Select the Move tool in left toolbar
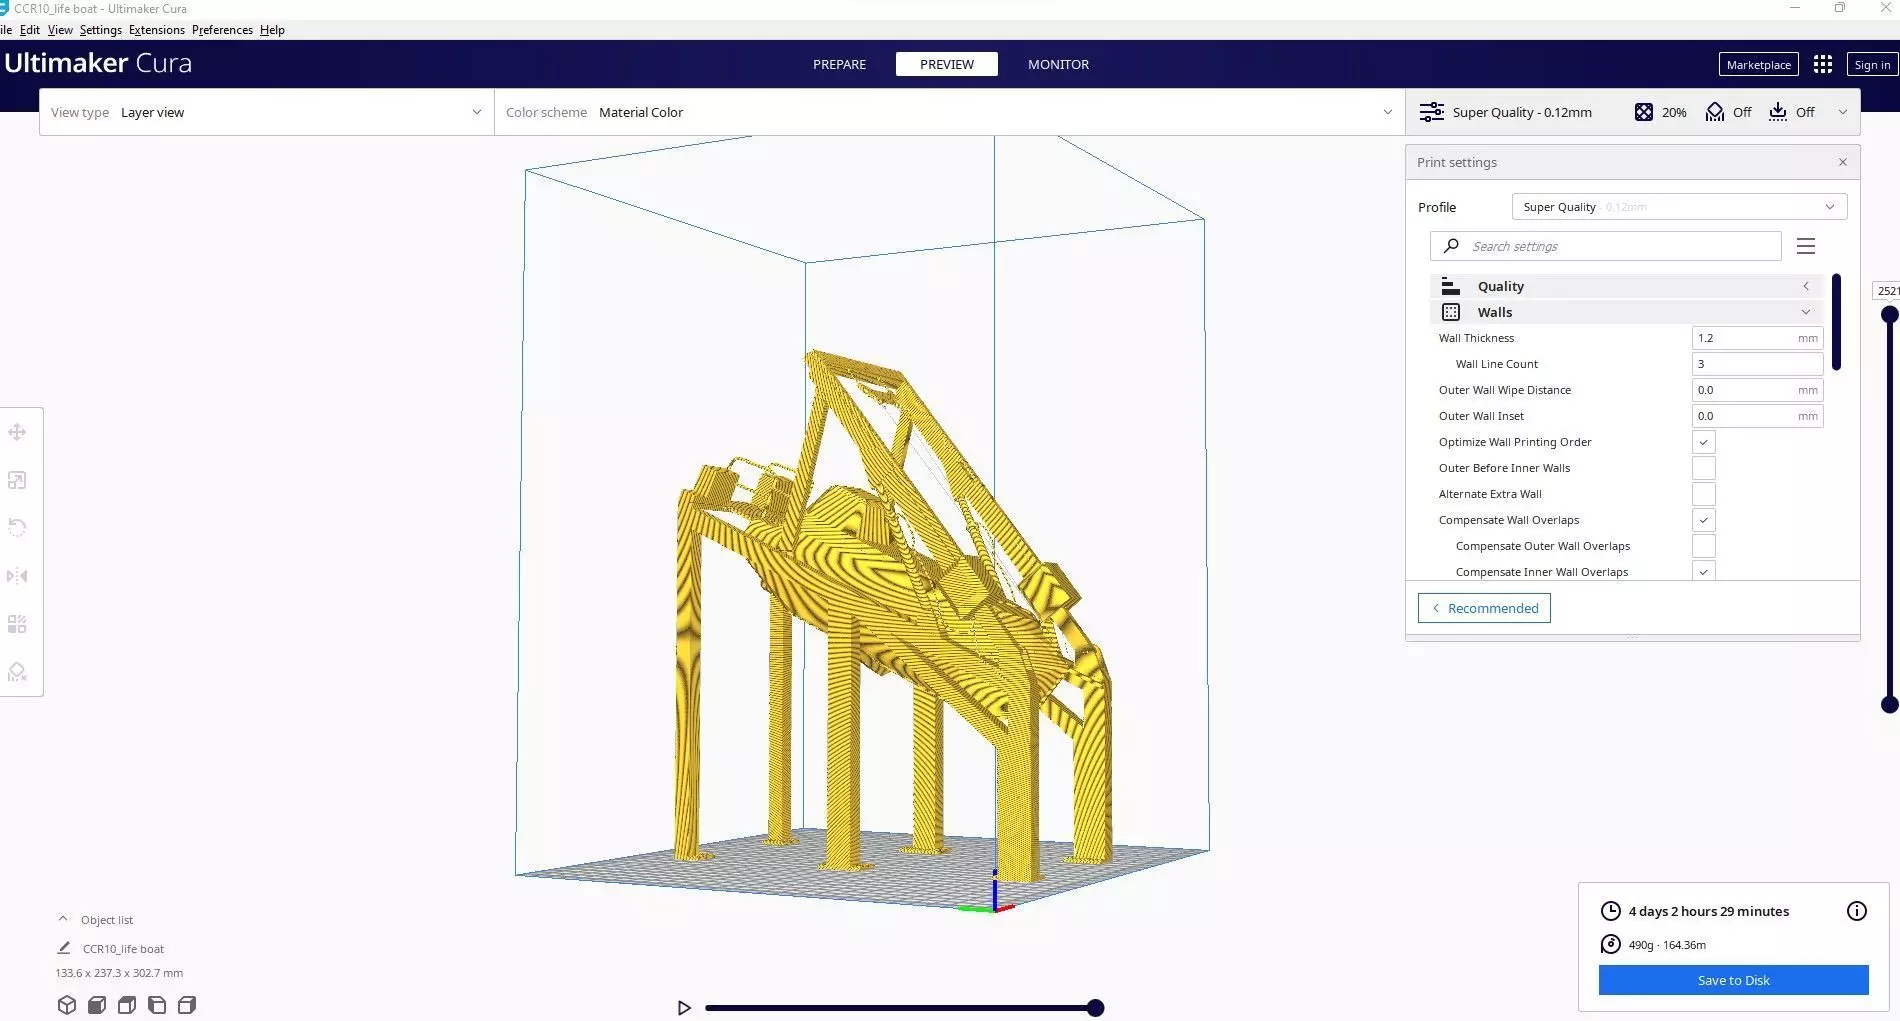This screenshot has height=1021, width=1900. pos(17,432)
